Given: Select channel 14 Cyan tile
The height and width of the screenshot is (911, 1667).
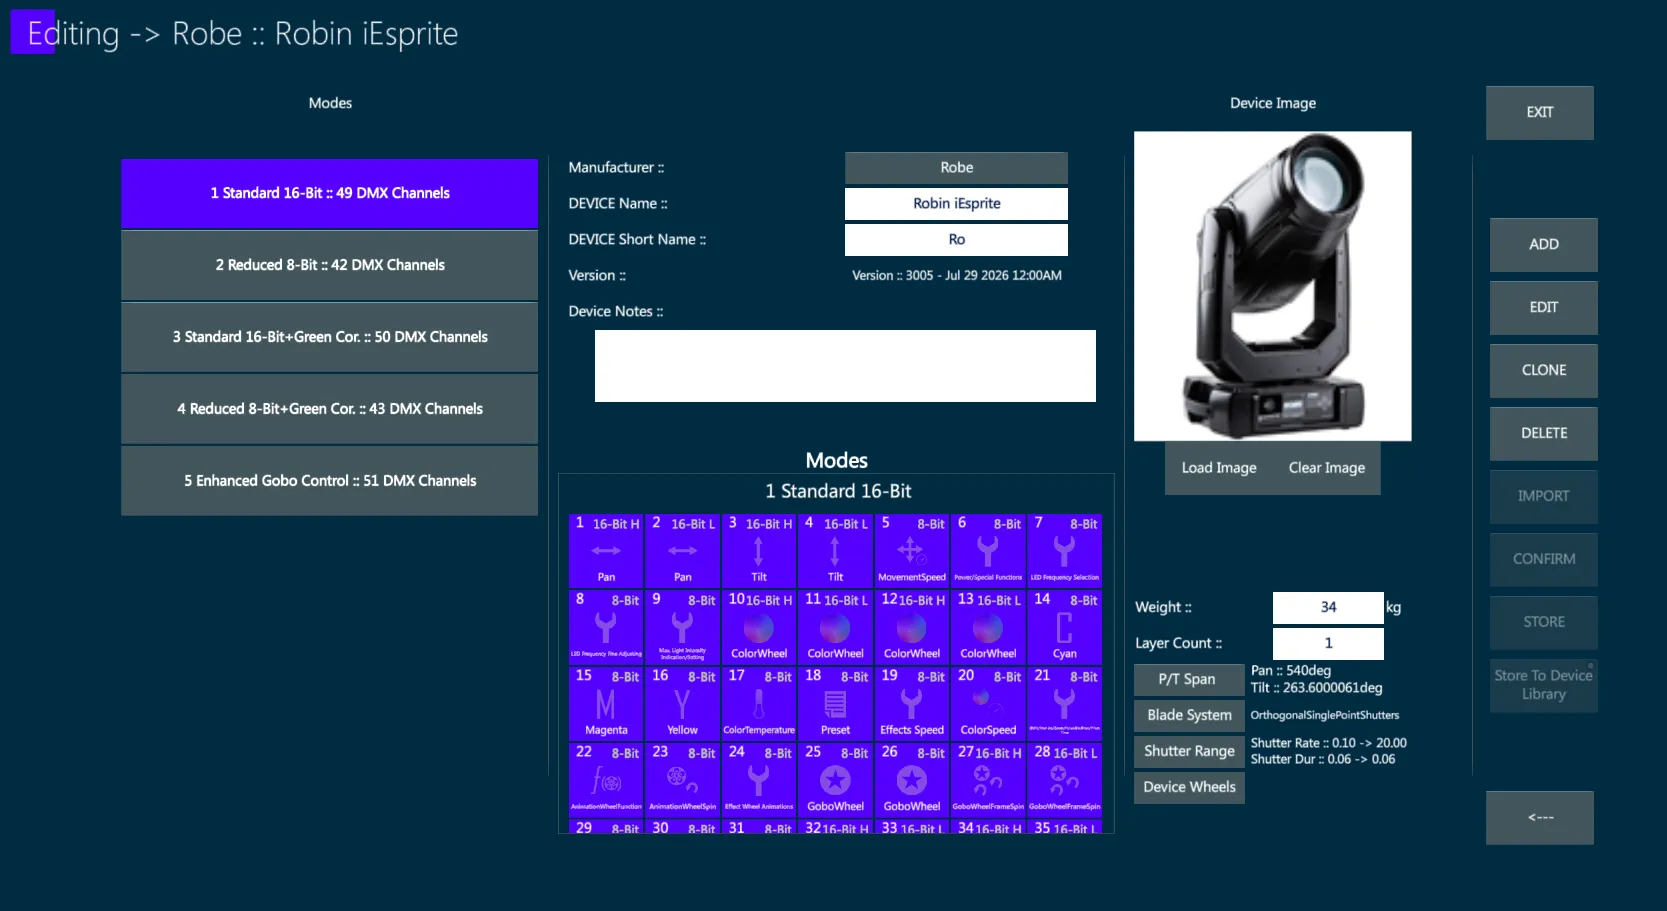Looking at the screenshot, I should coord(1064,627).
